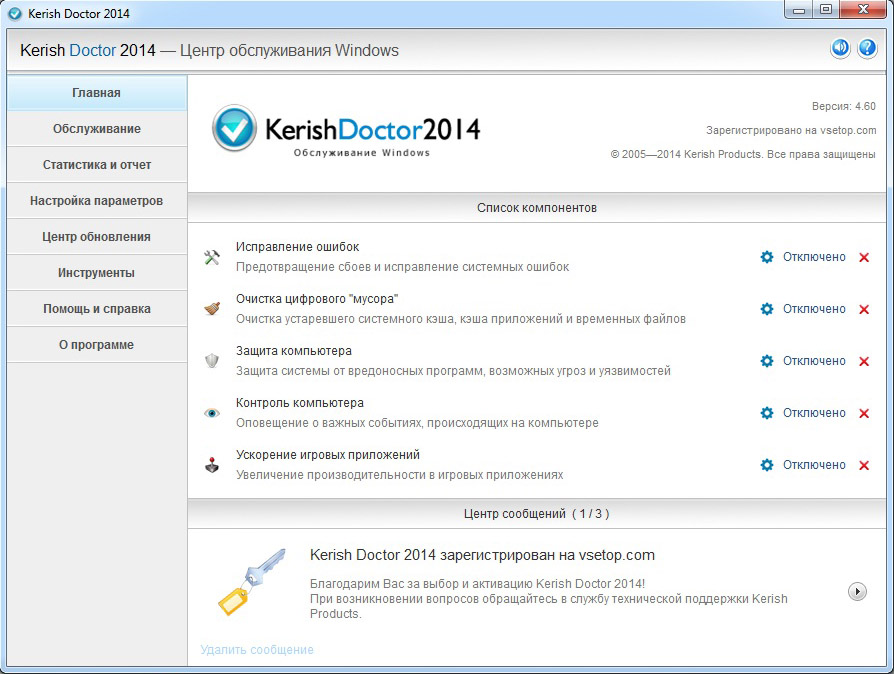This screenshot has height=674, width=894.
Task: Minimize the Kerish Doctor window
Action: click(799, 10)
